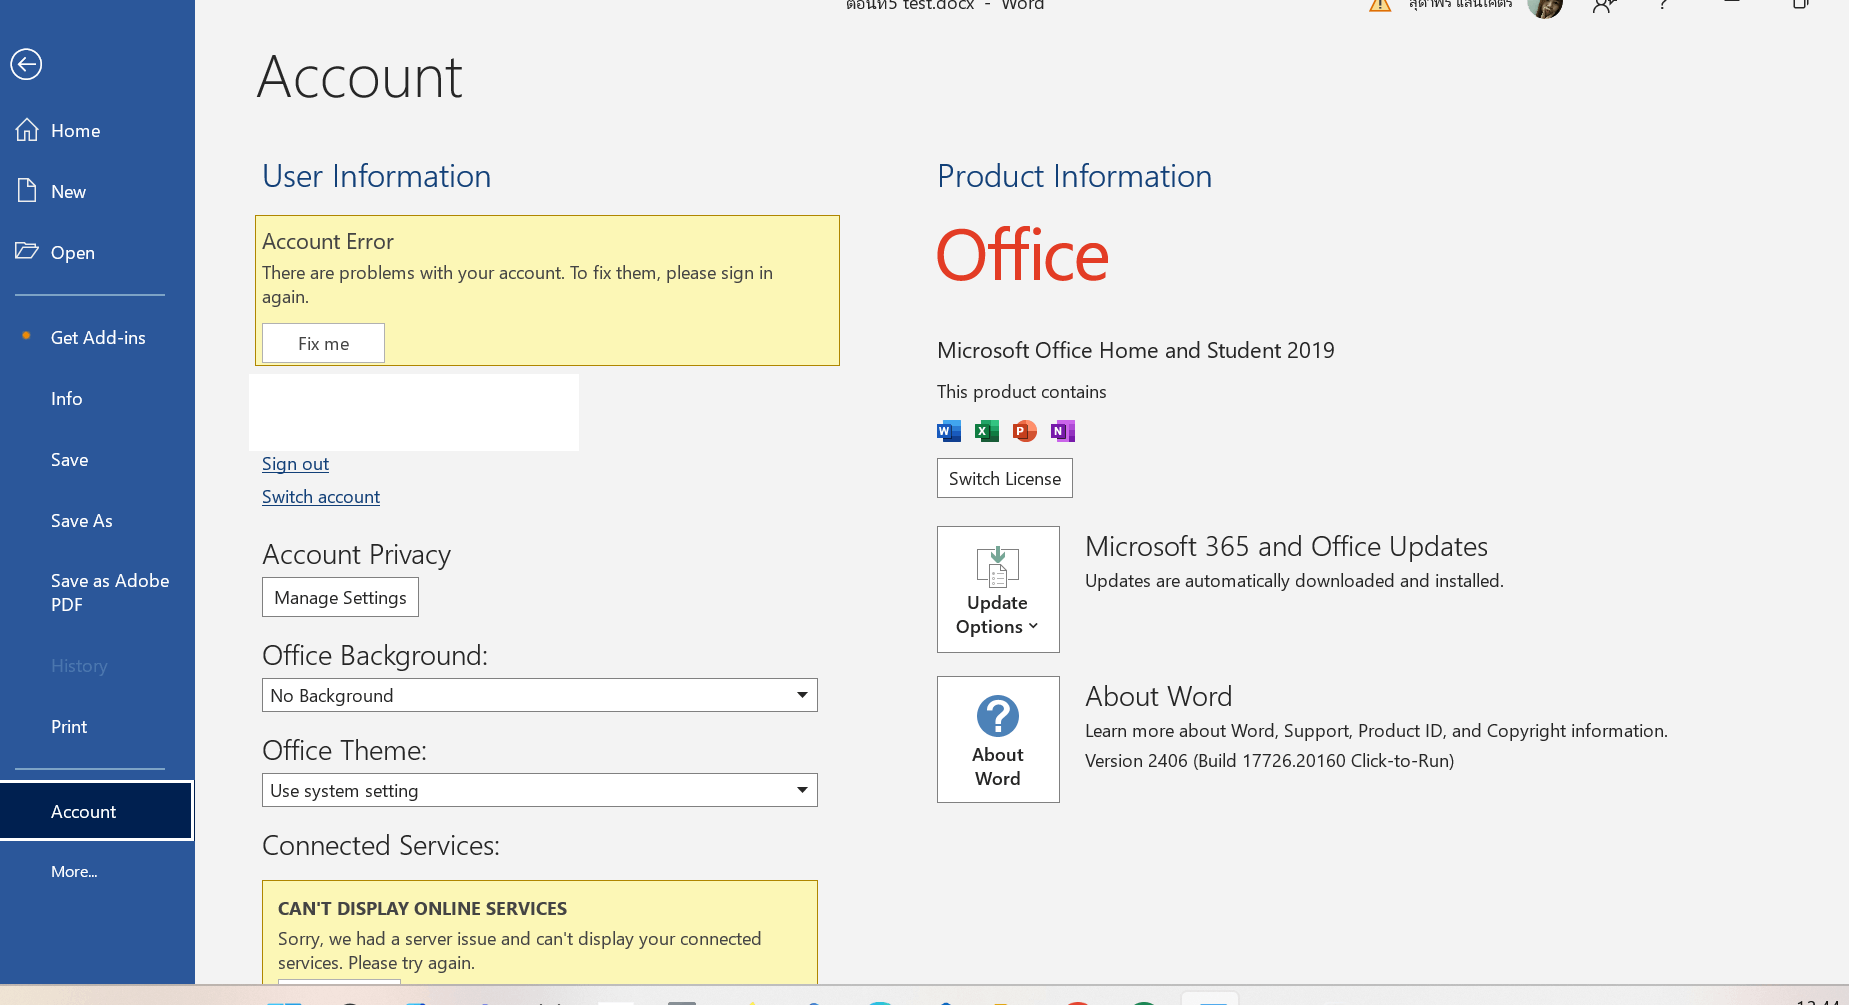The image size is (1849, 1005).
Task: Click the Excel app icon
Action: (987, 431)
